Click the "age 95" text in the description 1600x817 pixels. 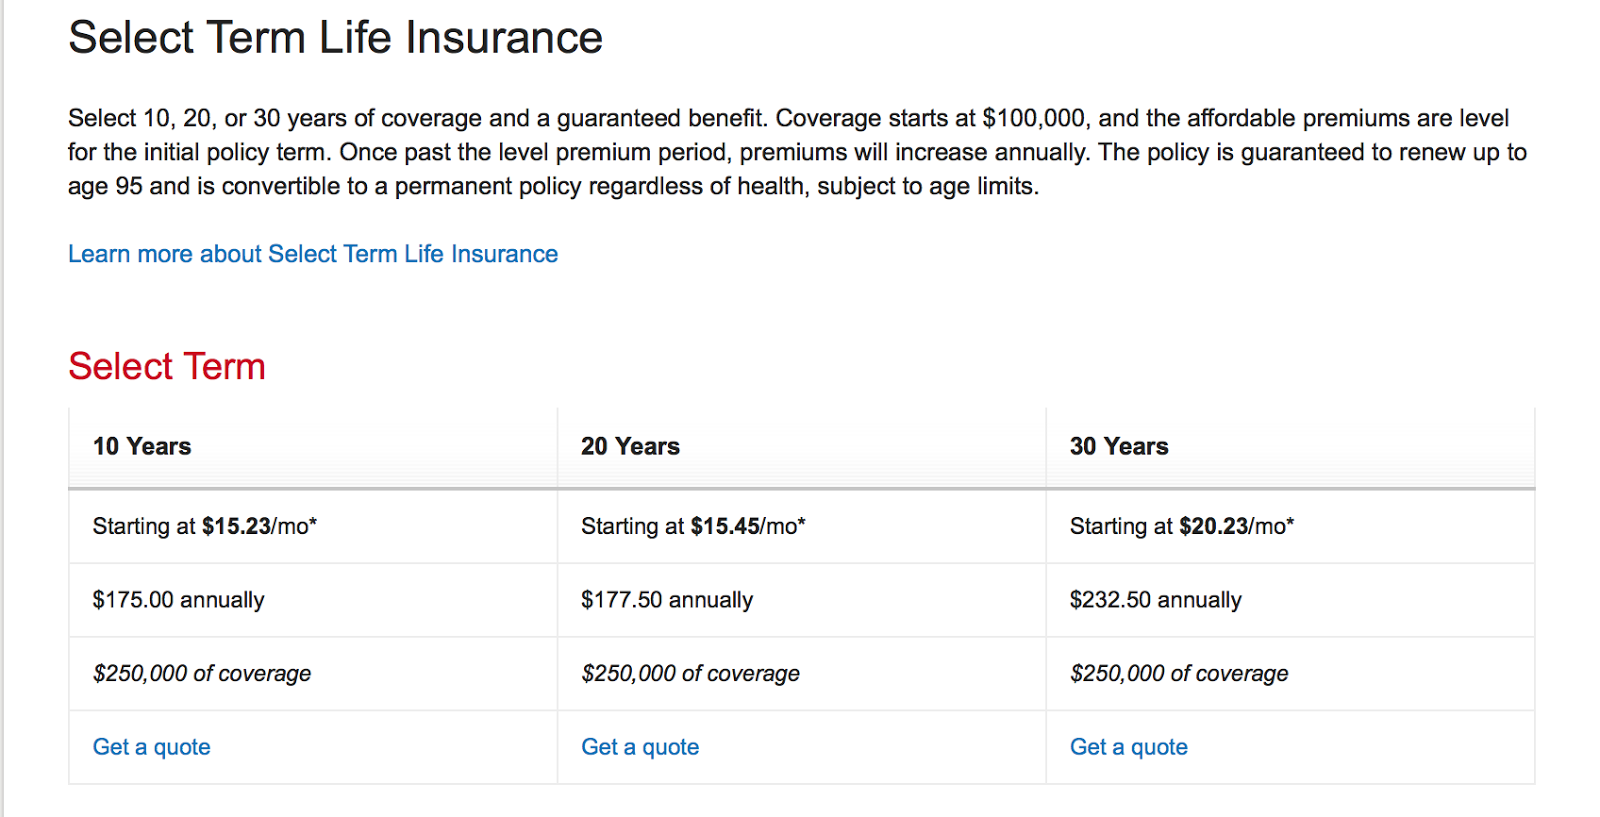click(105, 186)
